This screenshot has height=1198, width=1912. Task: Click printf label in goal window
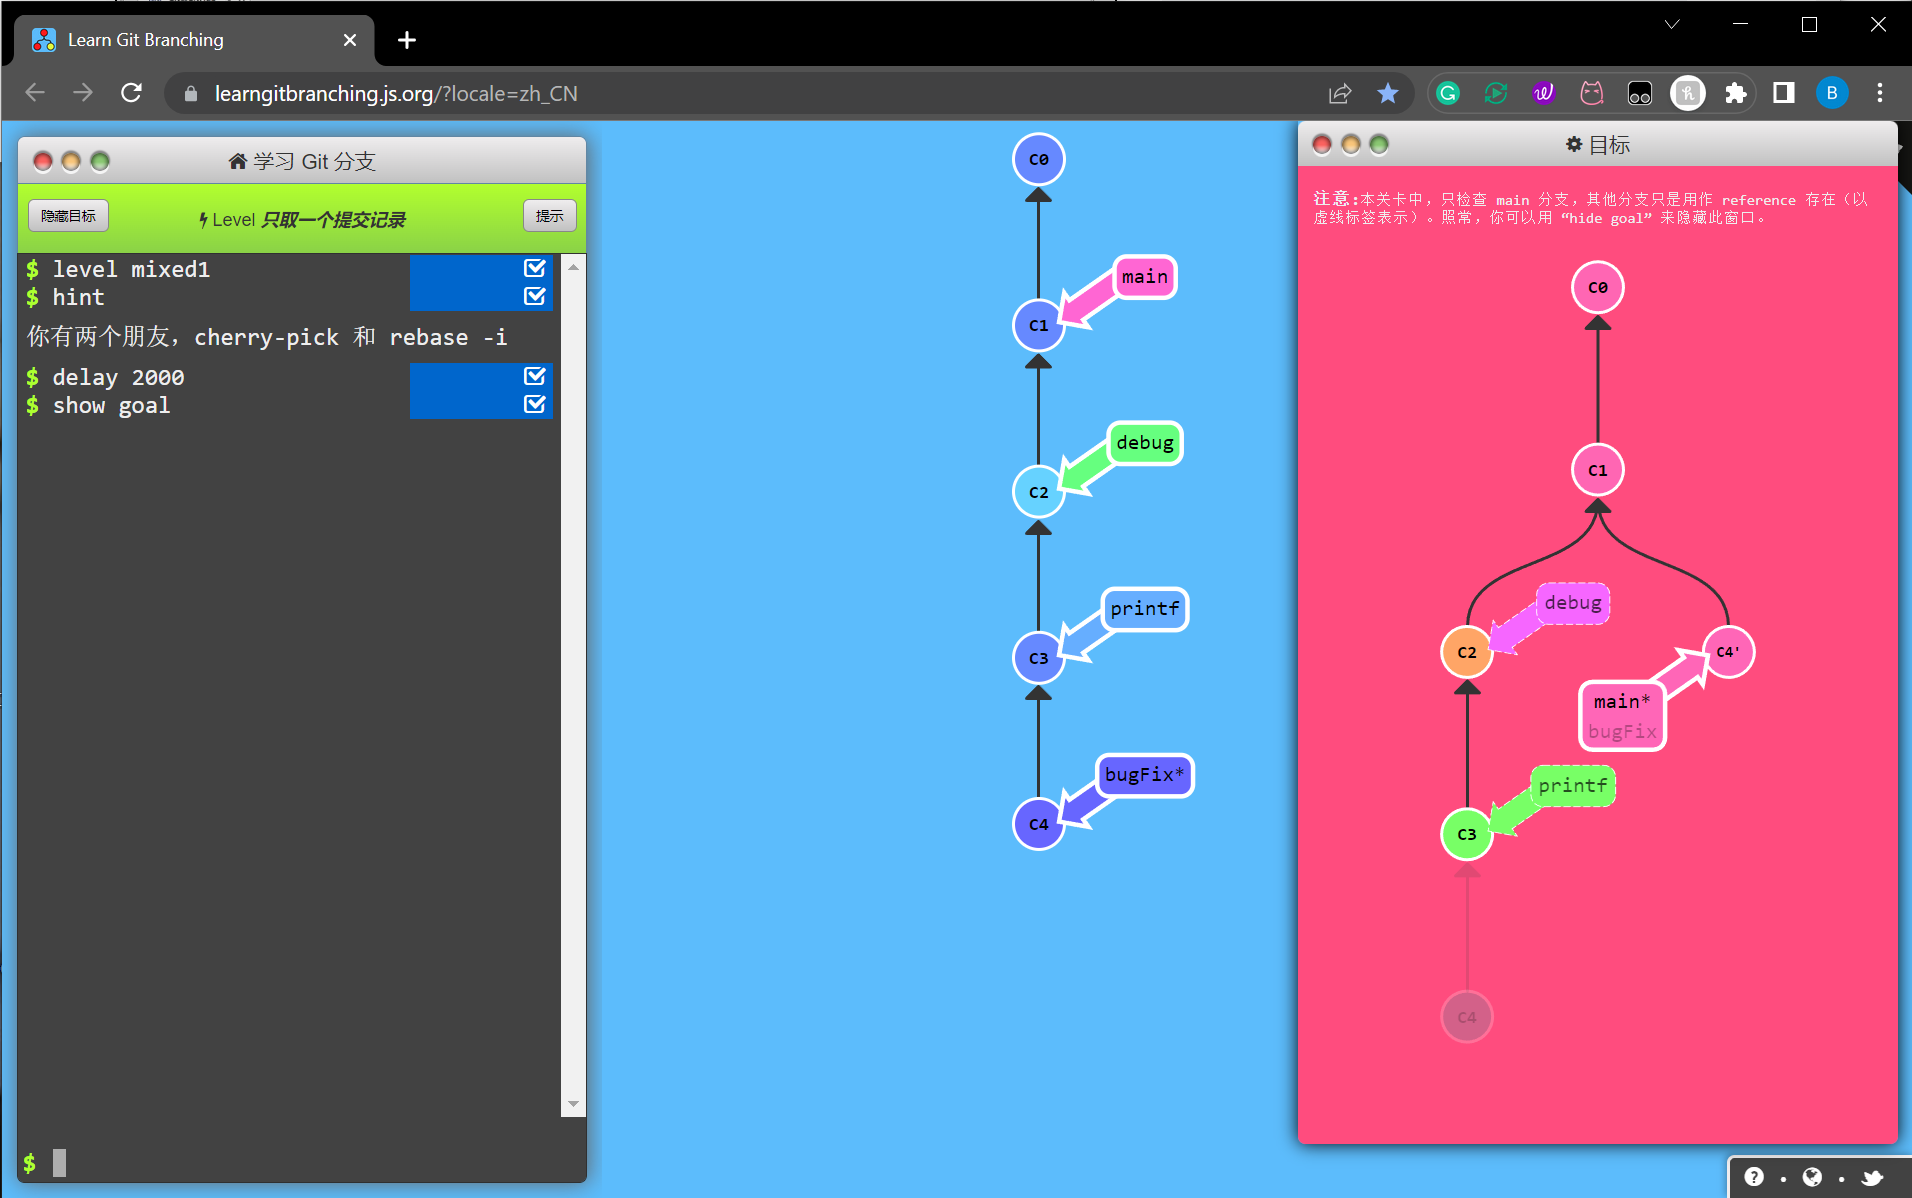(1573, 786)
